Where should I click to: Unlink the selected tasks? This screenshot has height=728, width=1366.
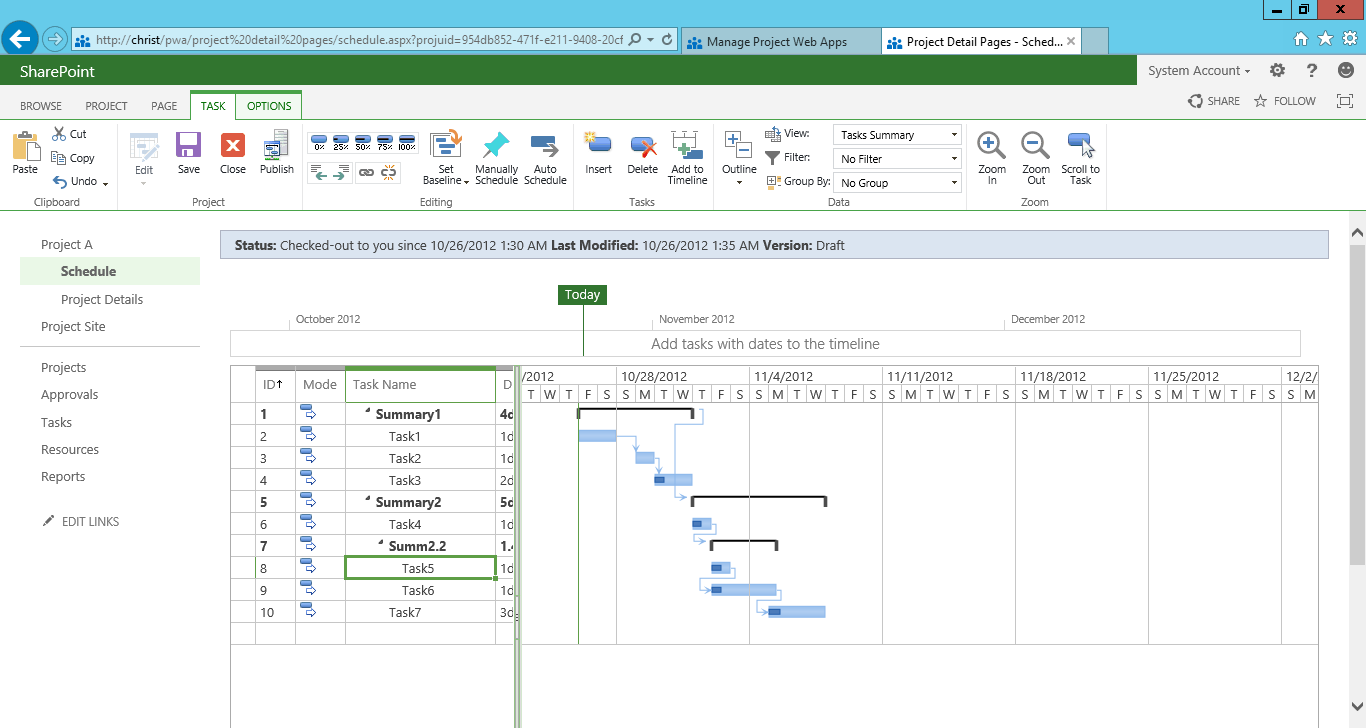click(389, 173)
